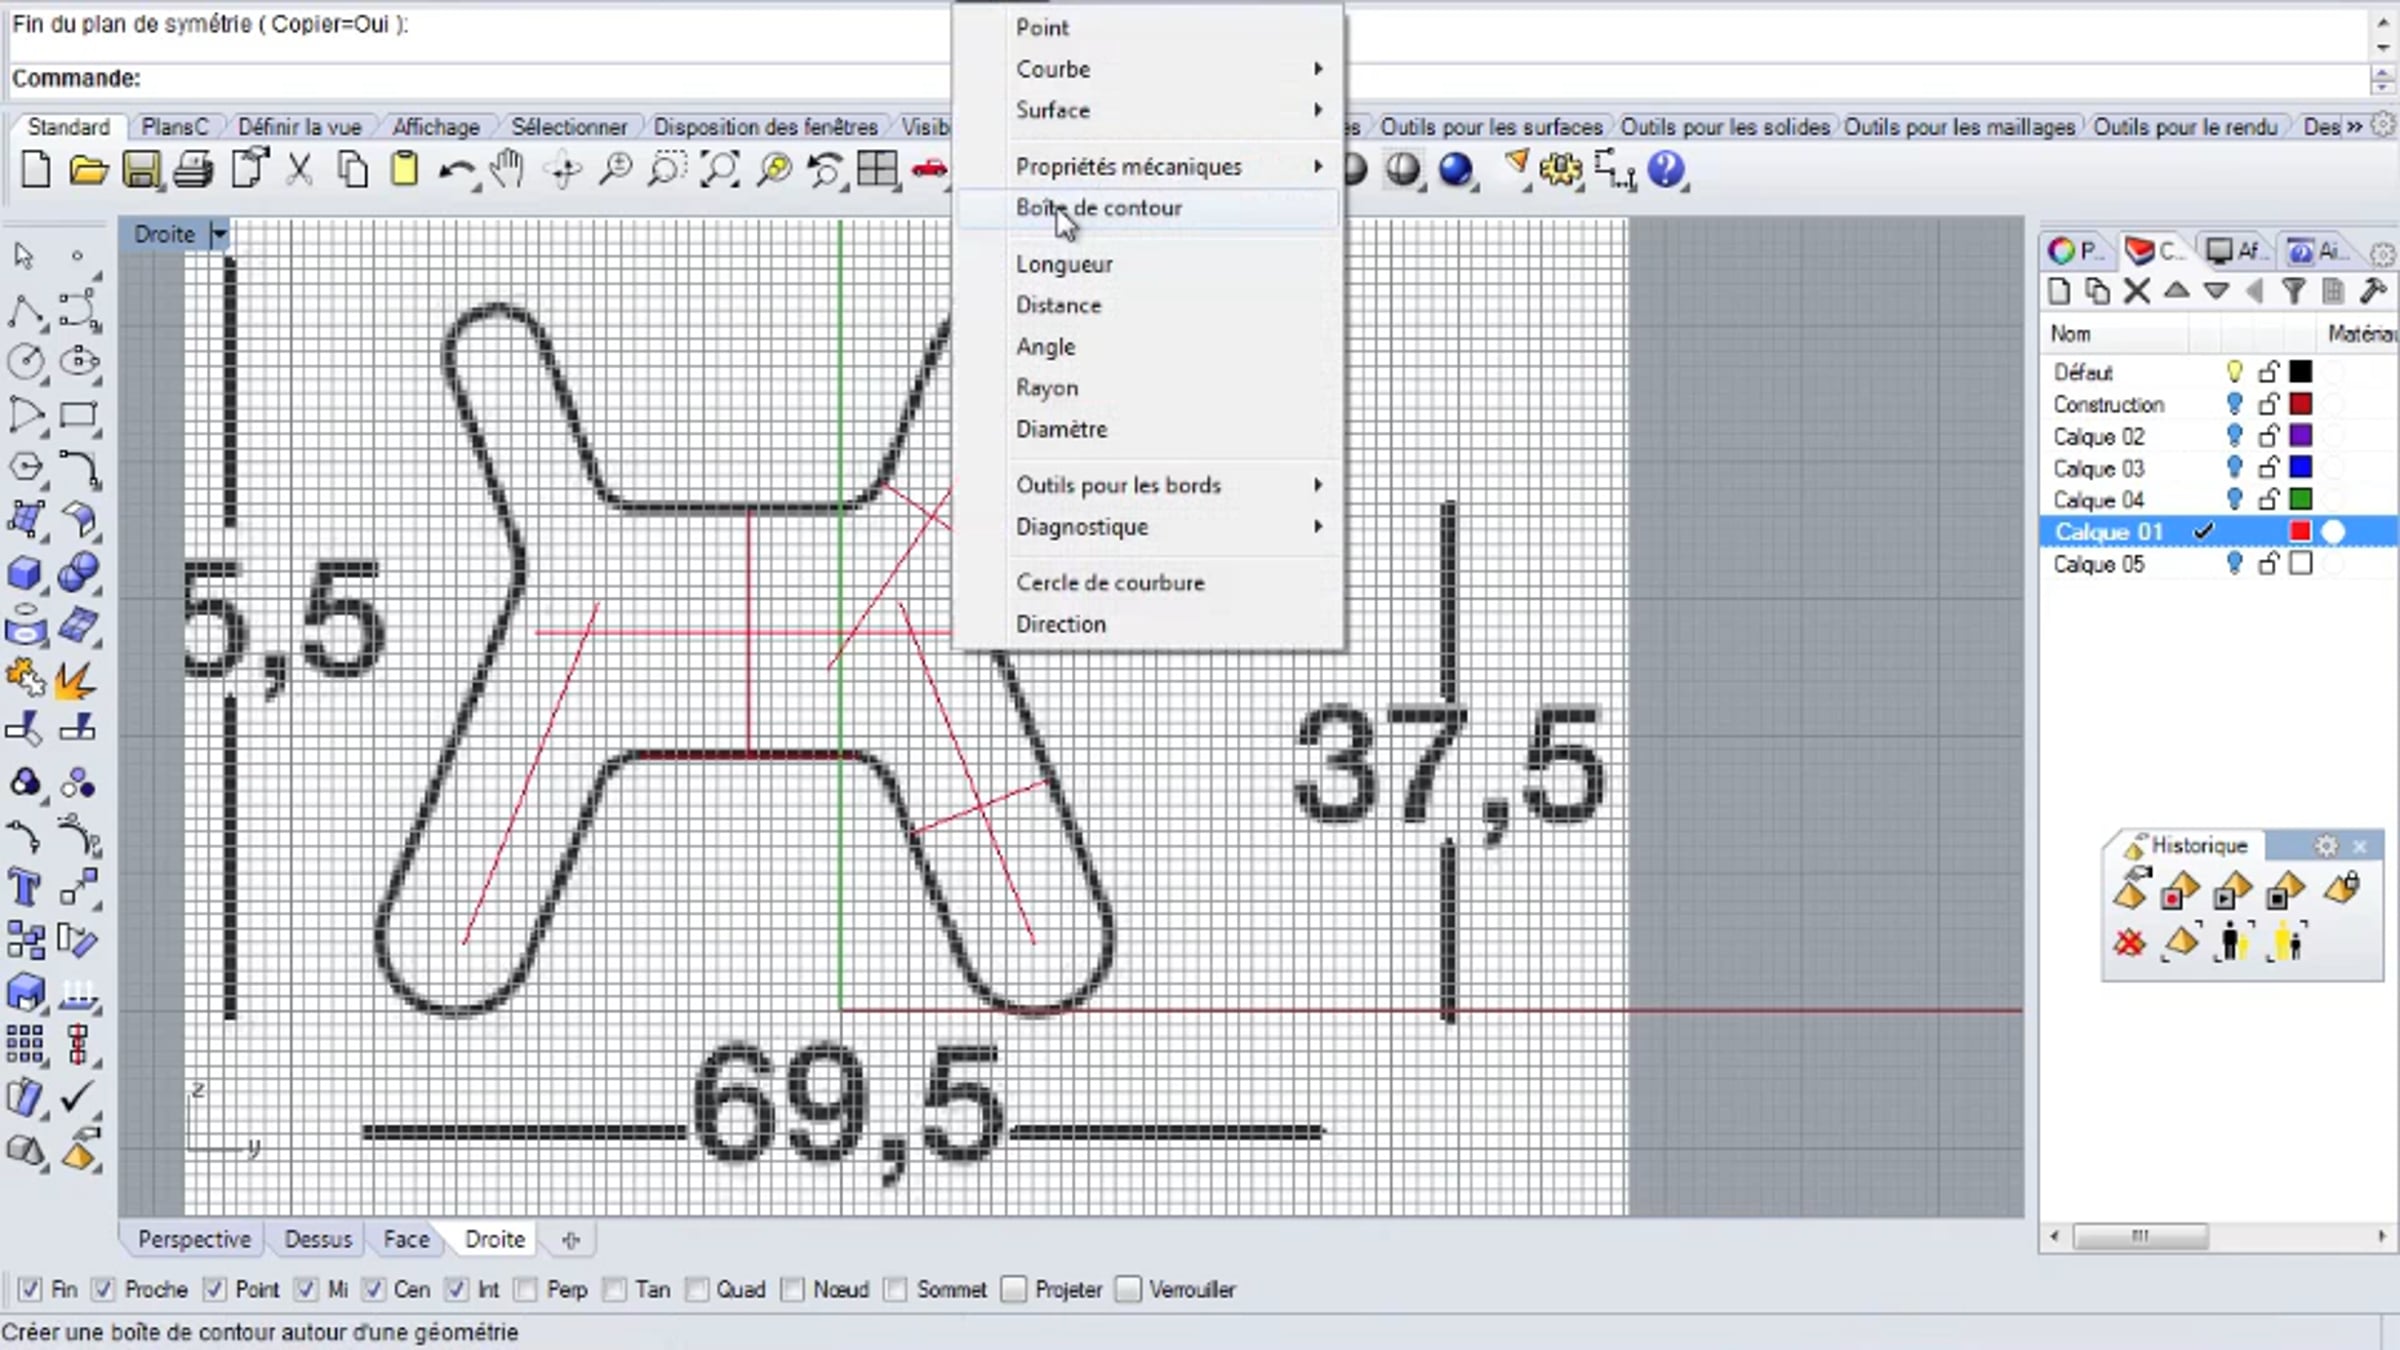Disable the Cen object snap
The height and width of the screenshot is (1350, 2400).
pos(374,1290)
